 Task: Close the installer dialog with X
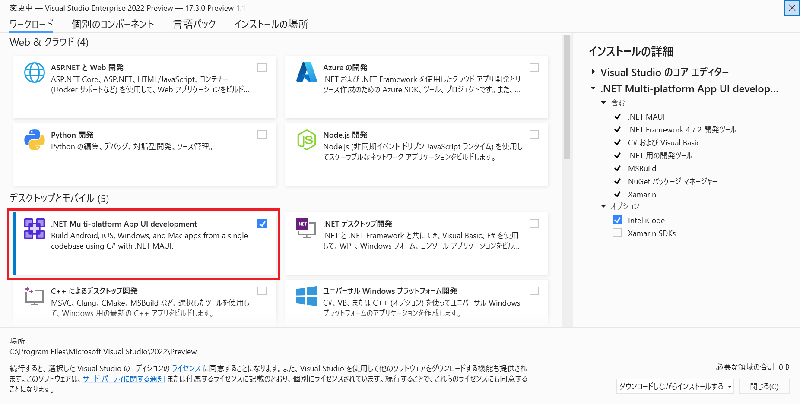(792, 7)
